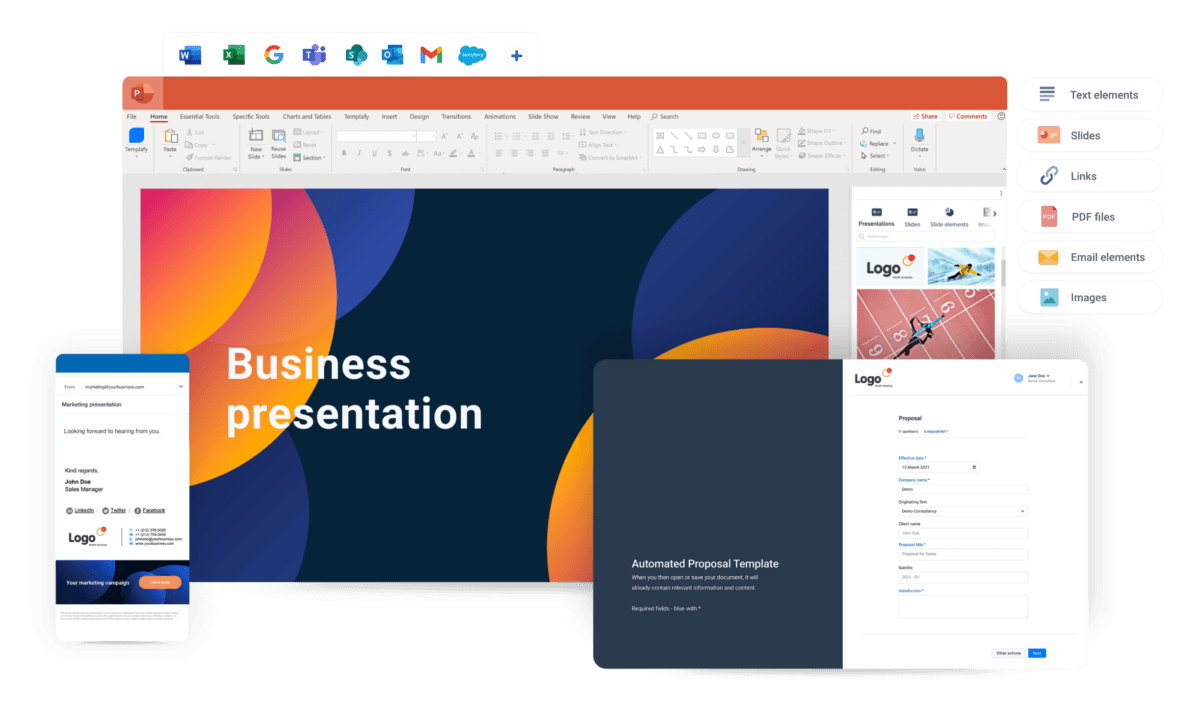This screenshot has width=1200, height=720.
Task: Open the File menu
Action: (x=131, y=116)
